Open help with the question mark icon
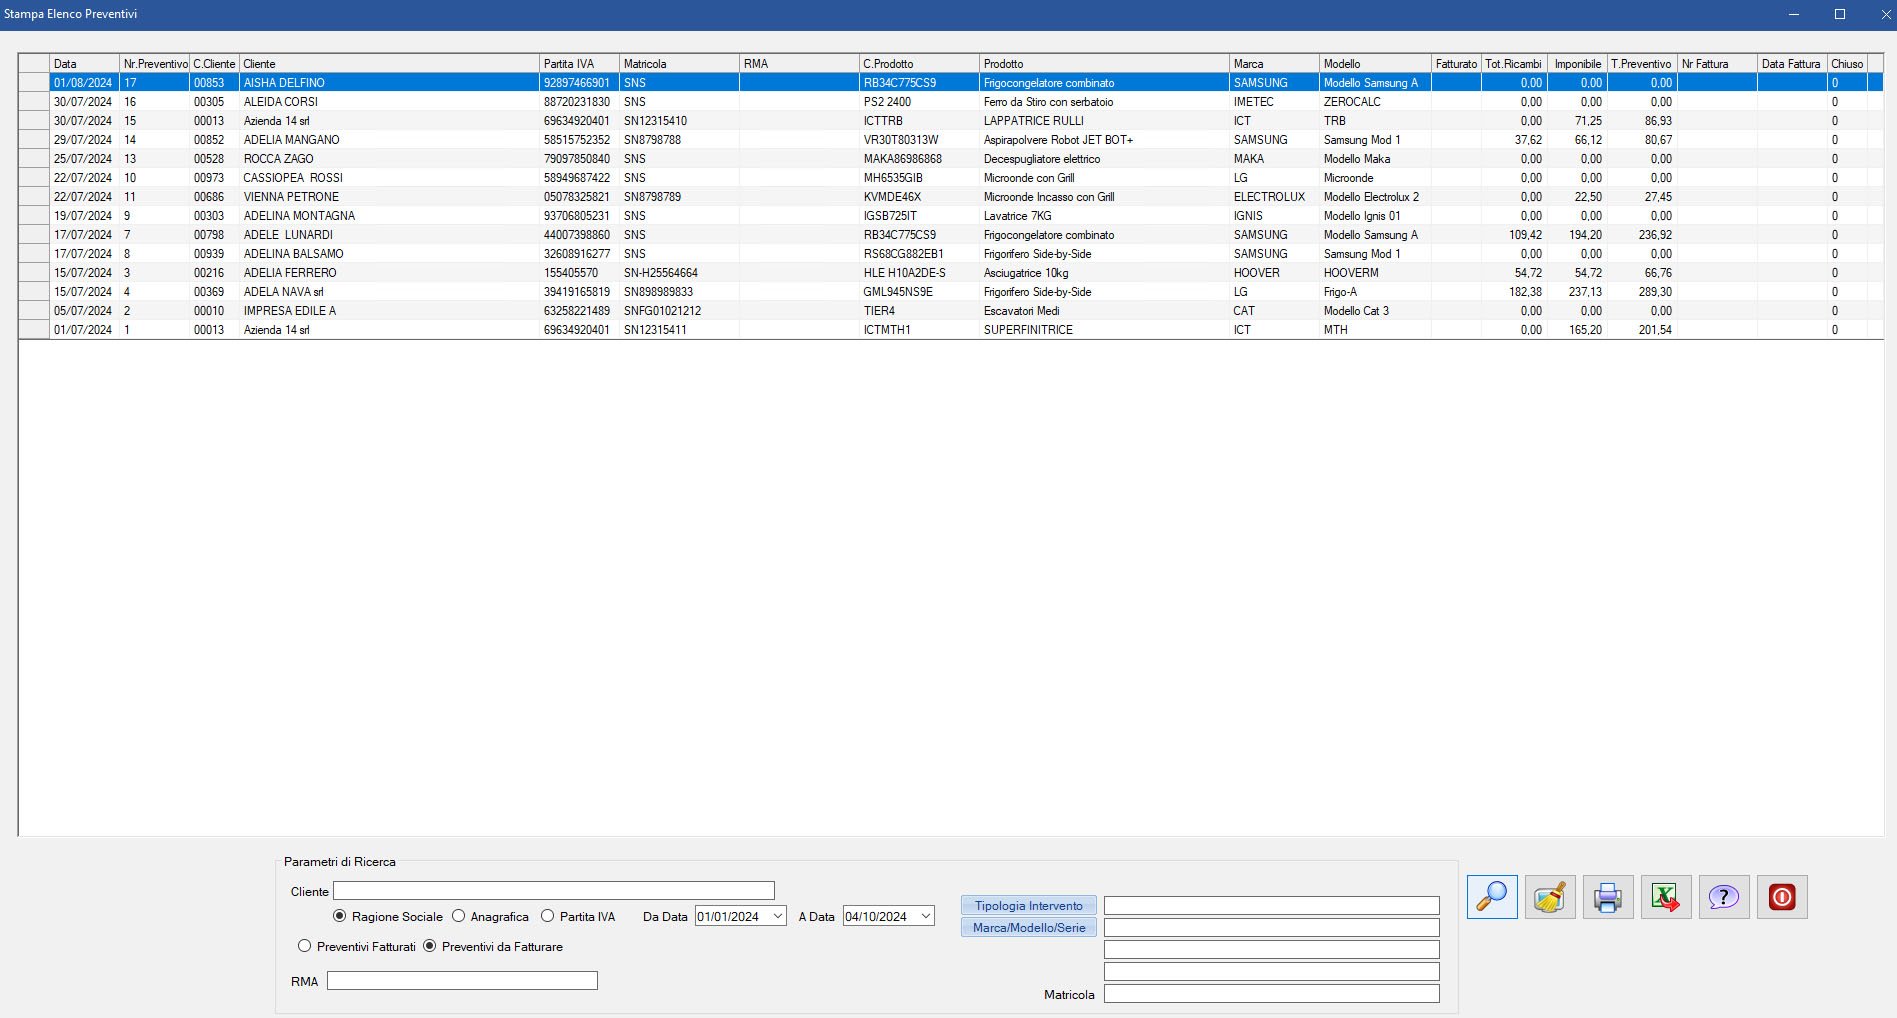This screenshot has height=1018, width=1897. [x=1723, y=897]
